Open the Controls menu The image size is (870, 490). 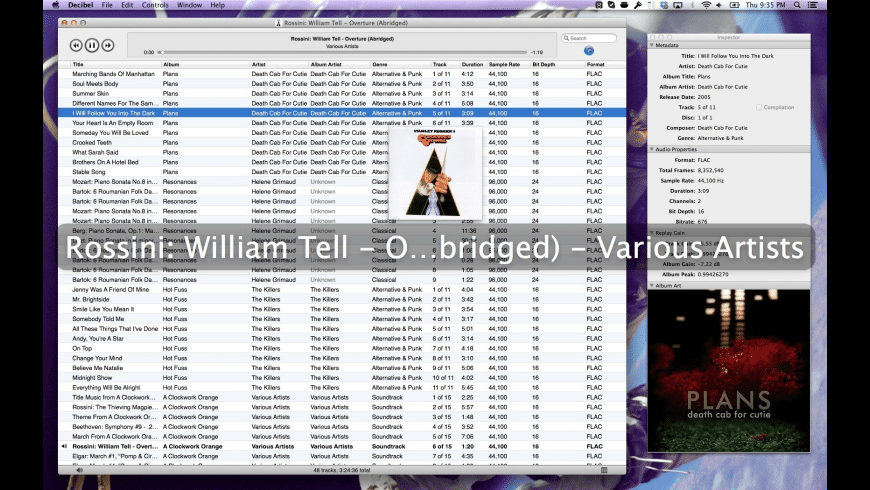click(155, 5)
